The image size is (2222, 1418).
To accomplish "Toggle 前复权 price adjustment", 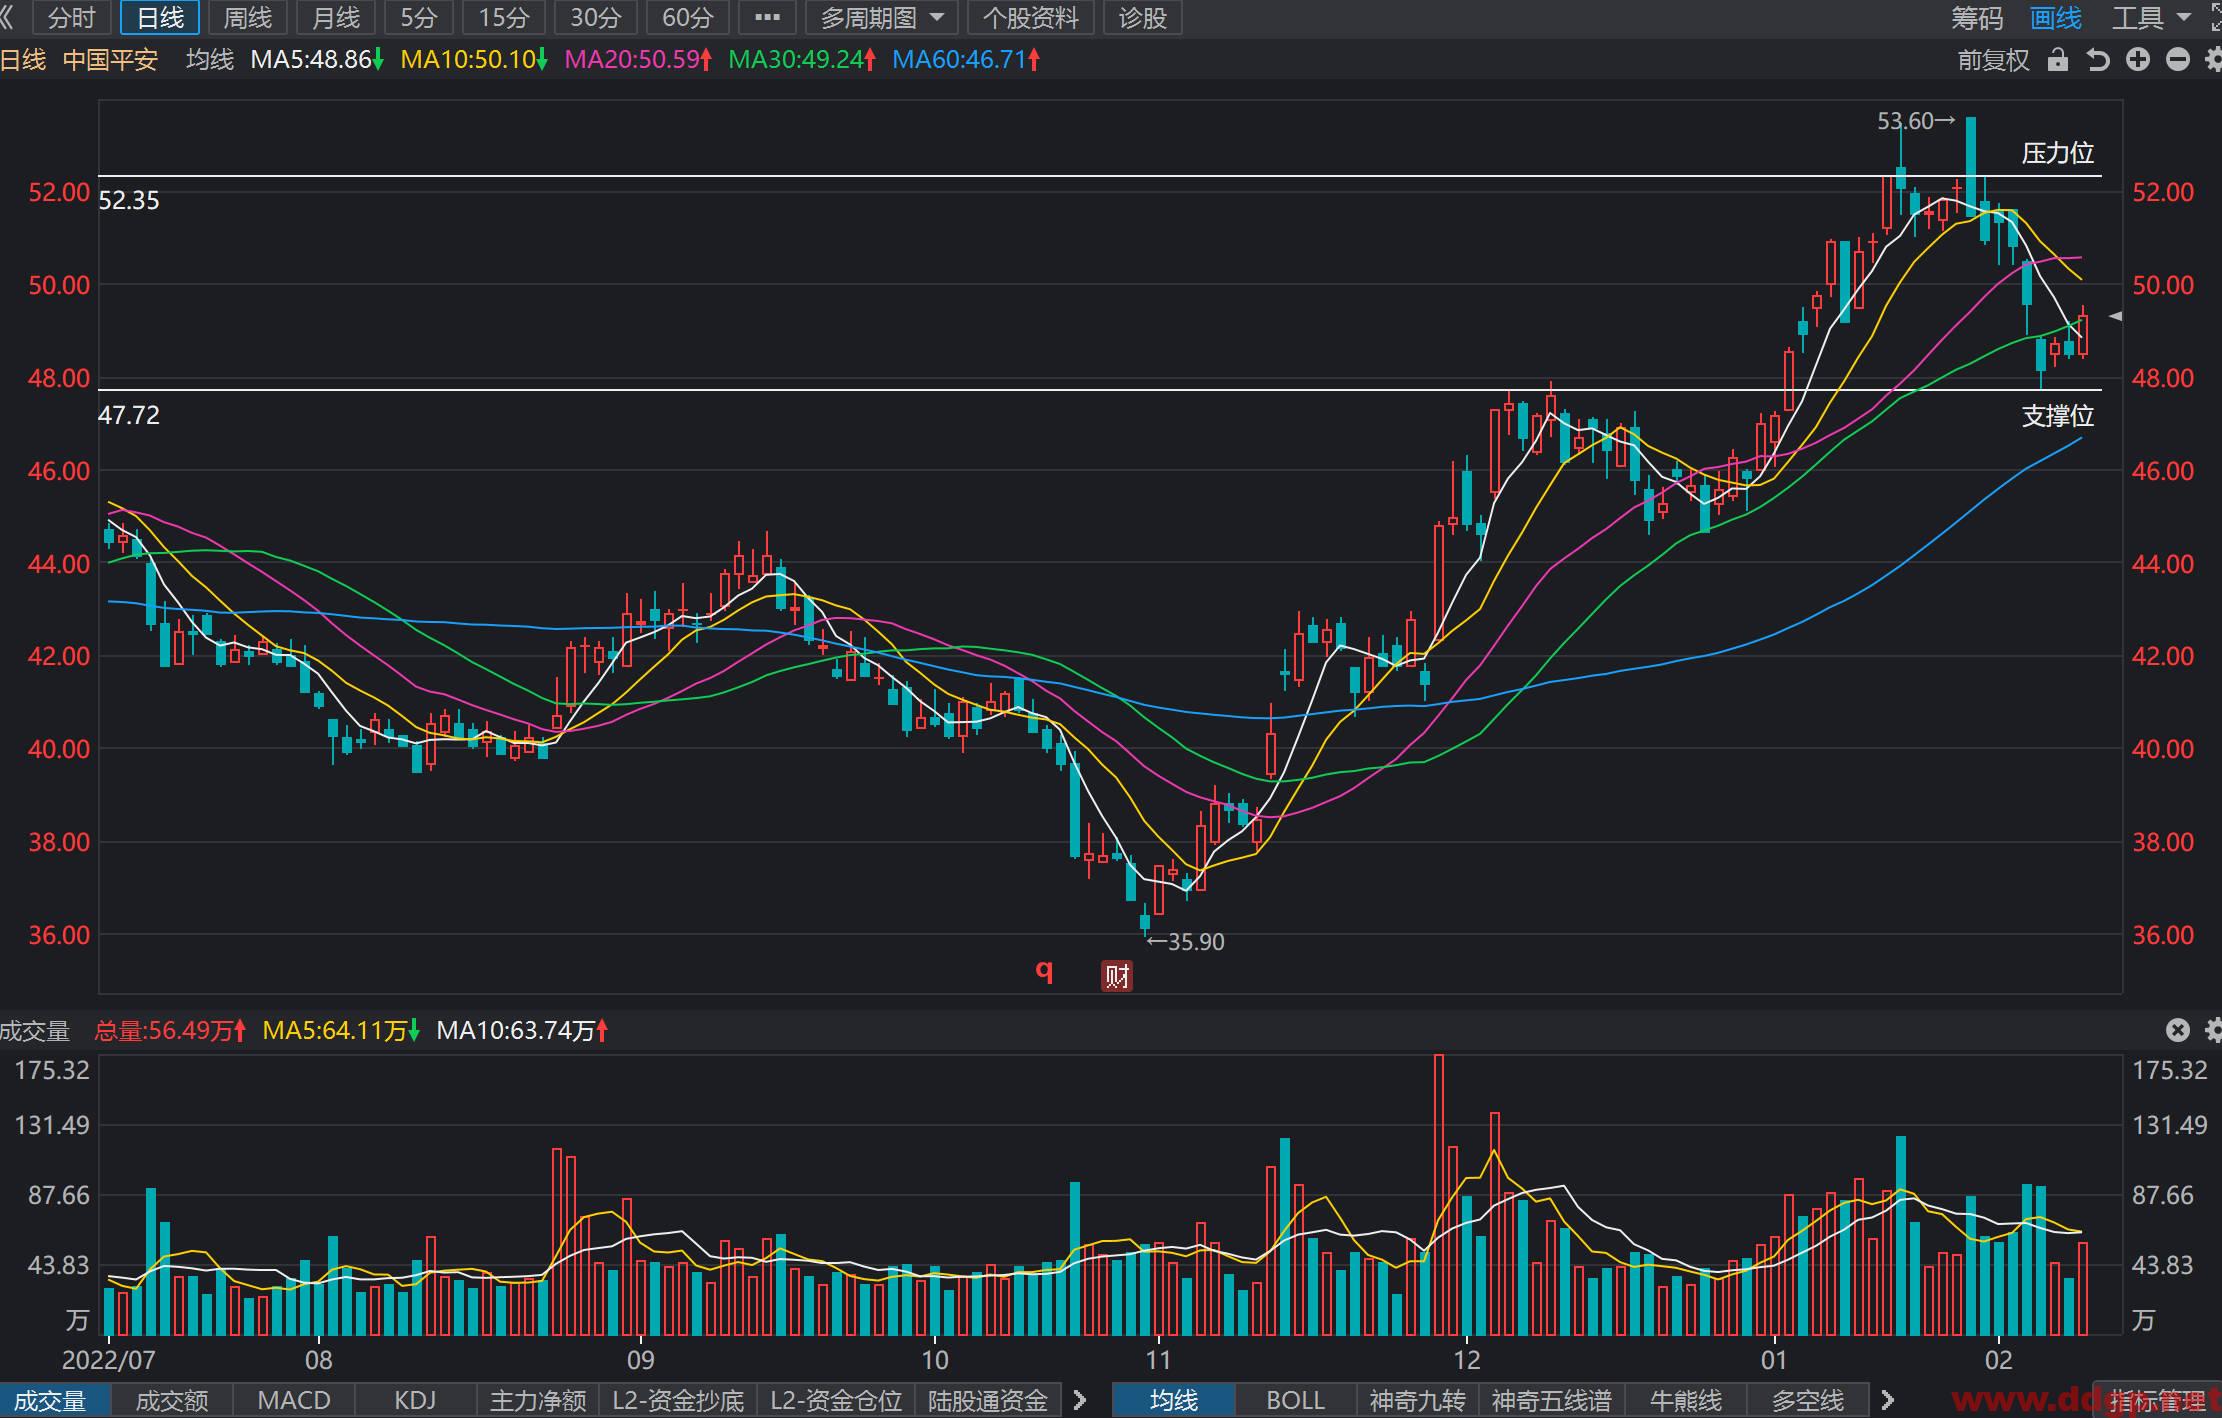I will pyautogui.click(x=1994, y=60).
